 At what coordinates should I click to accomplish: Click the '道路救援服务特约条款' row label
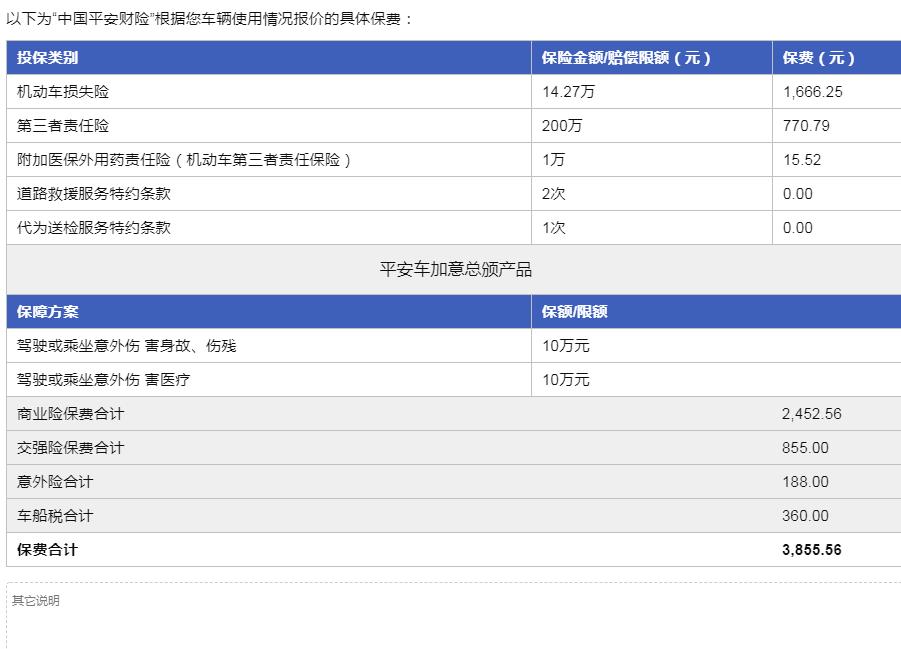point(94,193)
